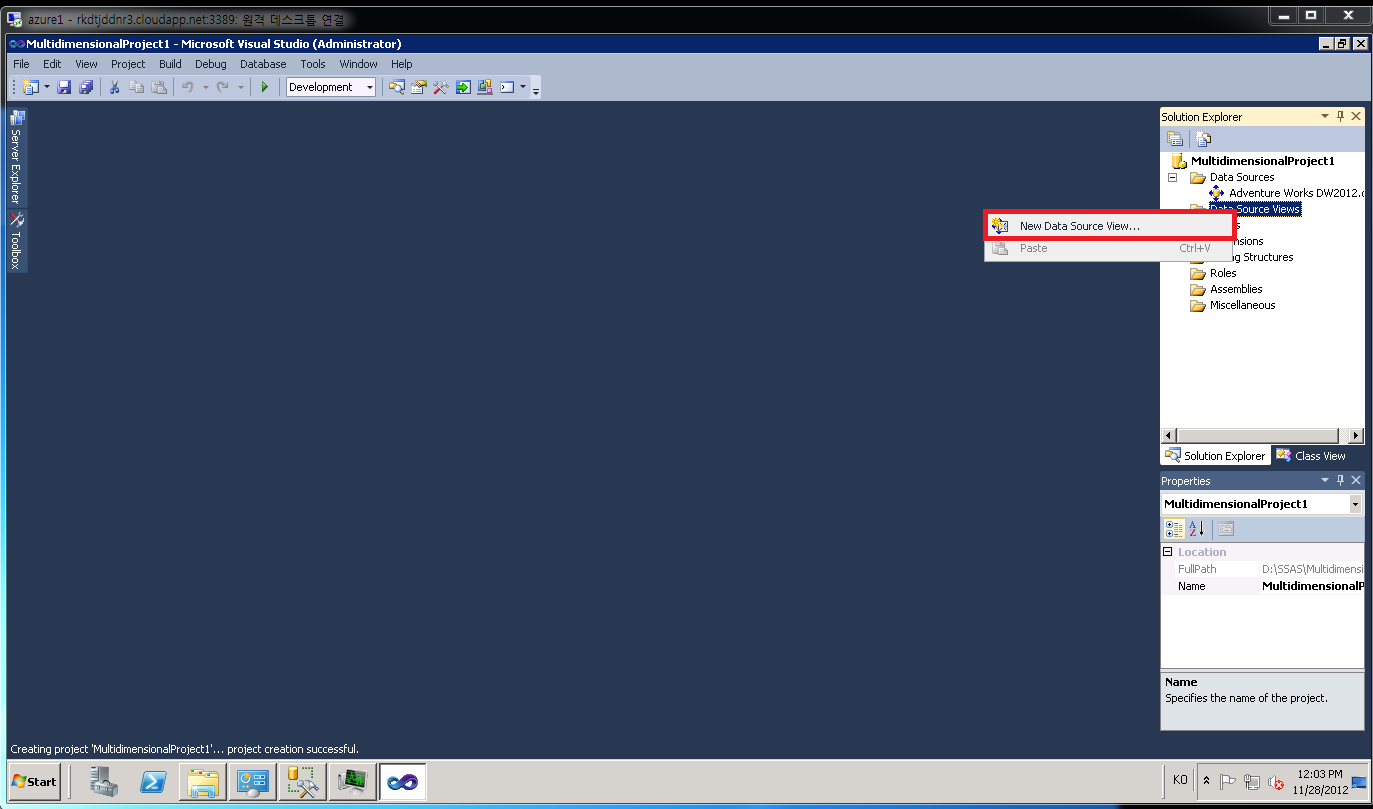This screenshot has width=1373, height=809.
Task: Close the Solution Explorer panel
Action: (1356, 116)
